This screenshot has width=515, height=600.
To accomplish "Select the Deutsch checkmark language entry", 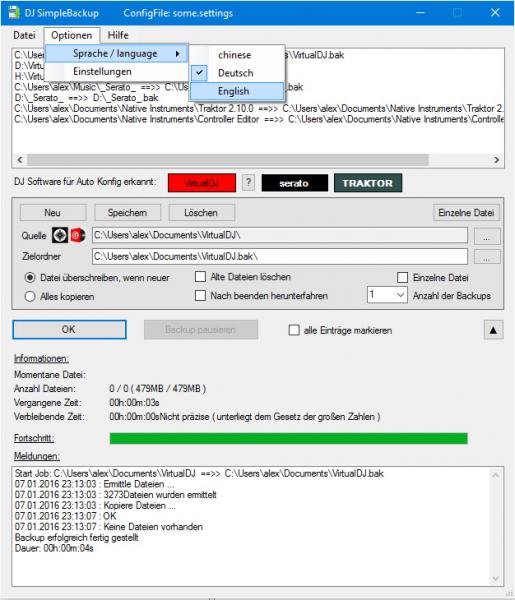I will (x=237, y=73).
